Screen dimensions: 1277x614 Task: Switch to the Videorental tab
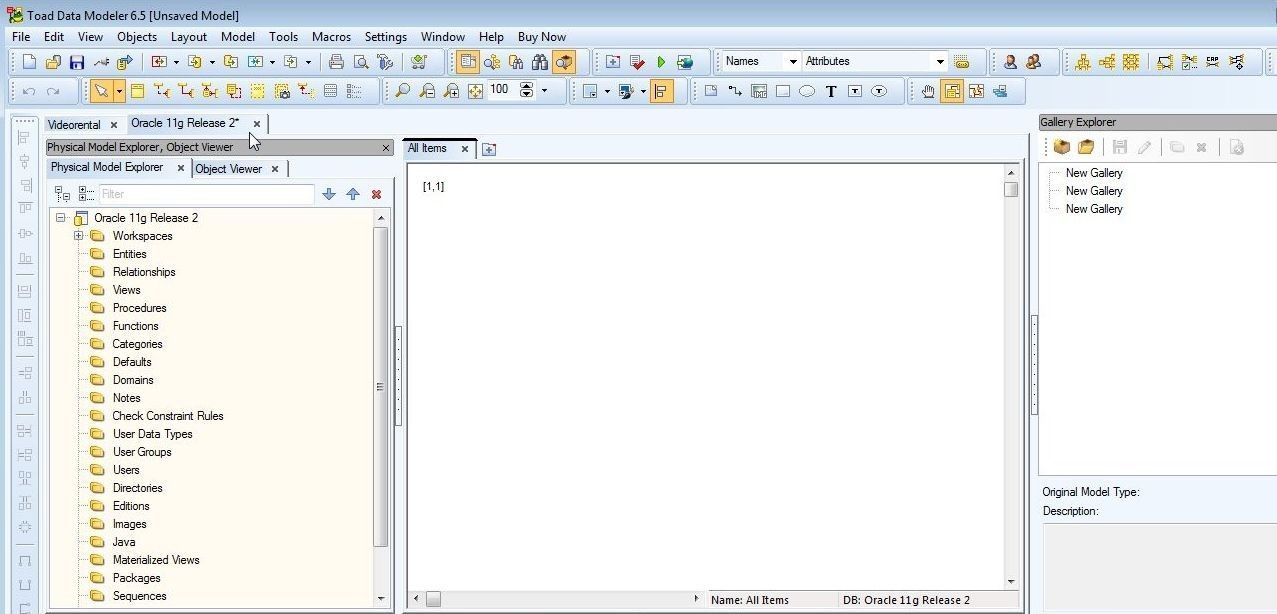[74, 125]
